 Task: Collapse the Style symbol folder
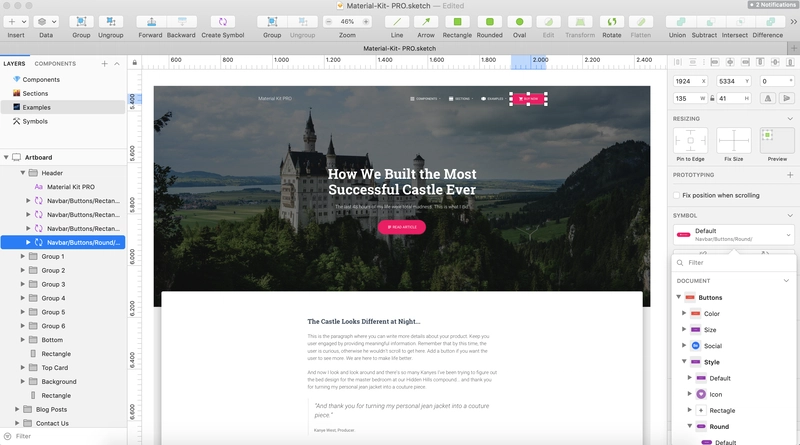pyautogui.click(x=684, y=362)
